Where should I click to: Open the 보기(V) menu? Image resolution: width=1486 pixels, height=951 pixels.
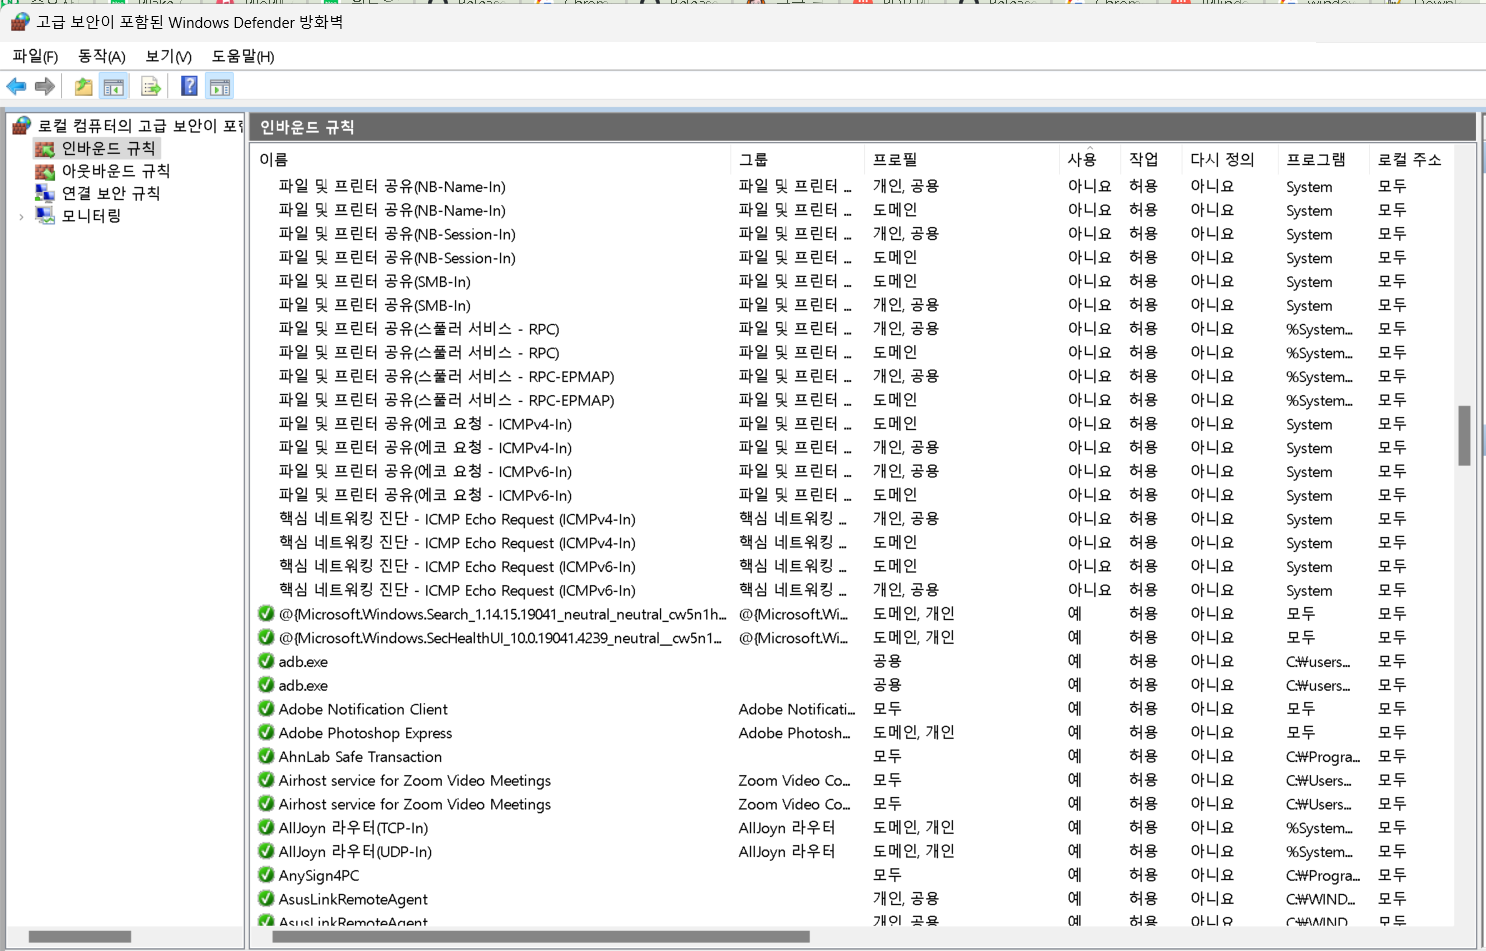[x=168, y=57]
